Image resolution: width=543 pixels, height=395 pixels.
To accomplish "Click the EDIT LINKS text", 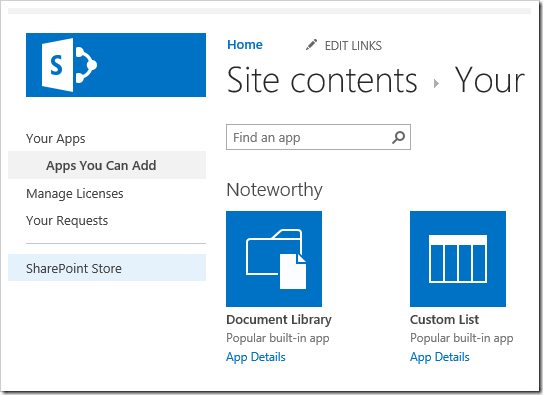I will coord(353,46).
